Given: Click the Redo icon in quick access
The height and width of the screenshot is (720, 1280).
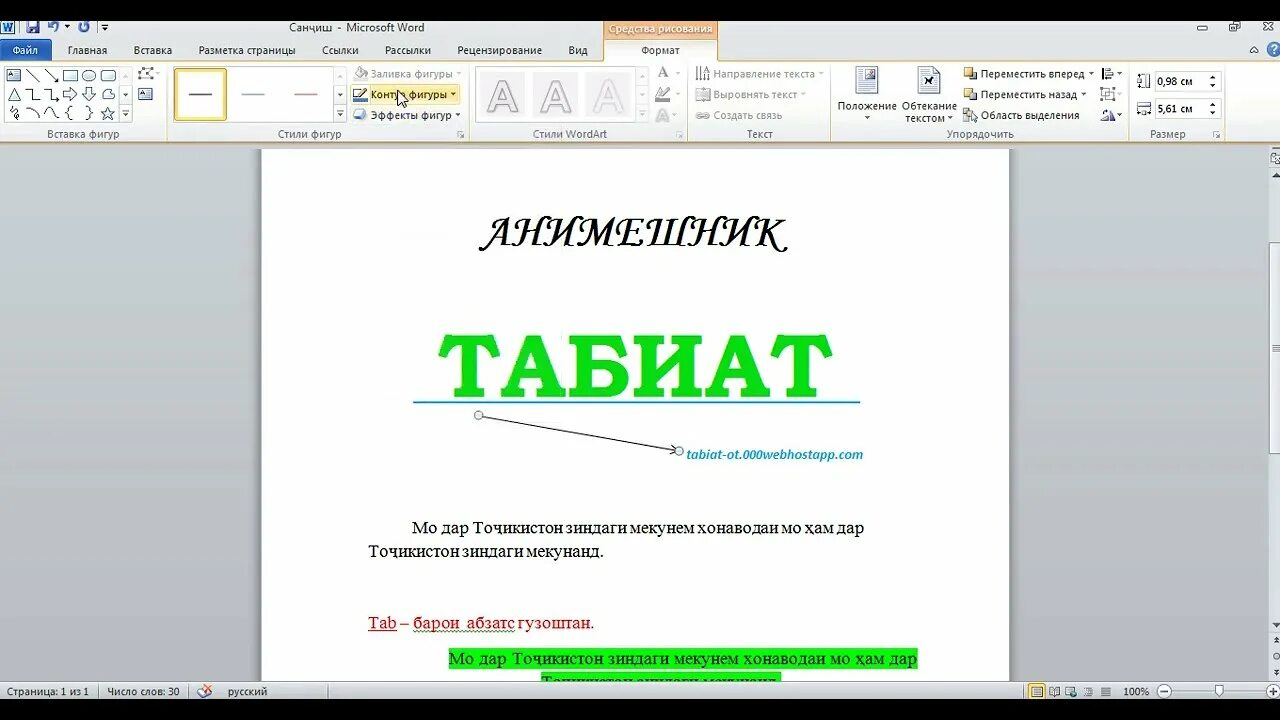Looking at the screenshot, I should point(84,27).
